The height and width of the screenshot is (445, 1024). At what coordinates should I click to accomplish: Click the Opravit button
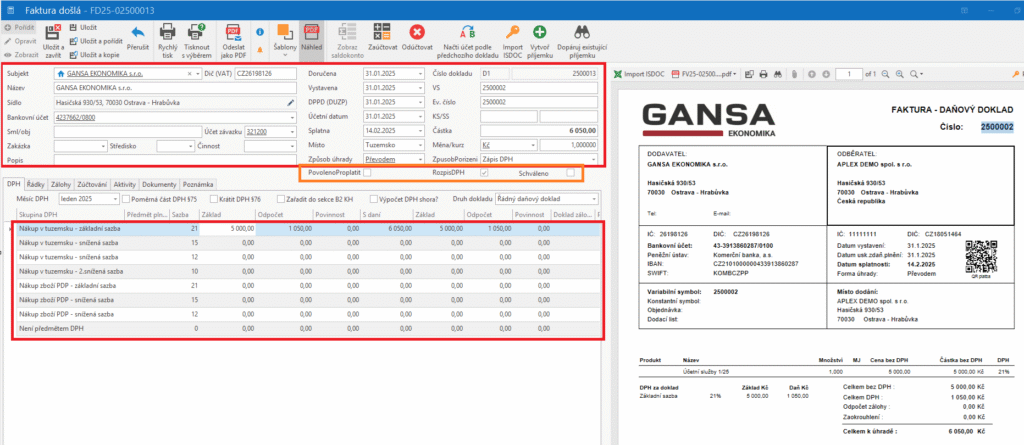click(20, 41)
